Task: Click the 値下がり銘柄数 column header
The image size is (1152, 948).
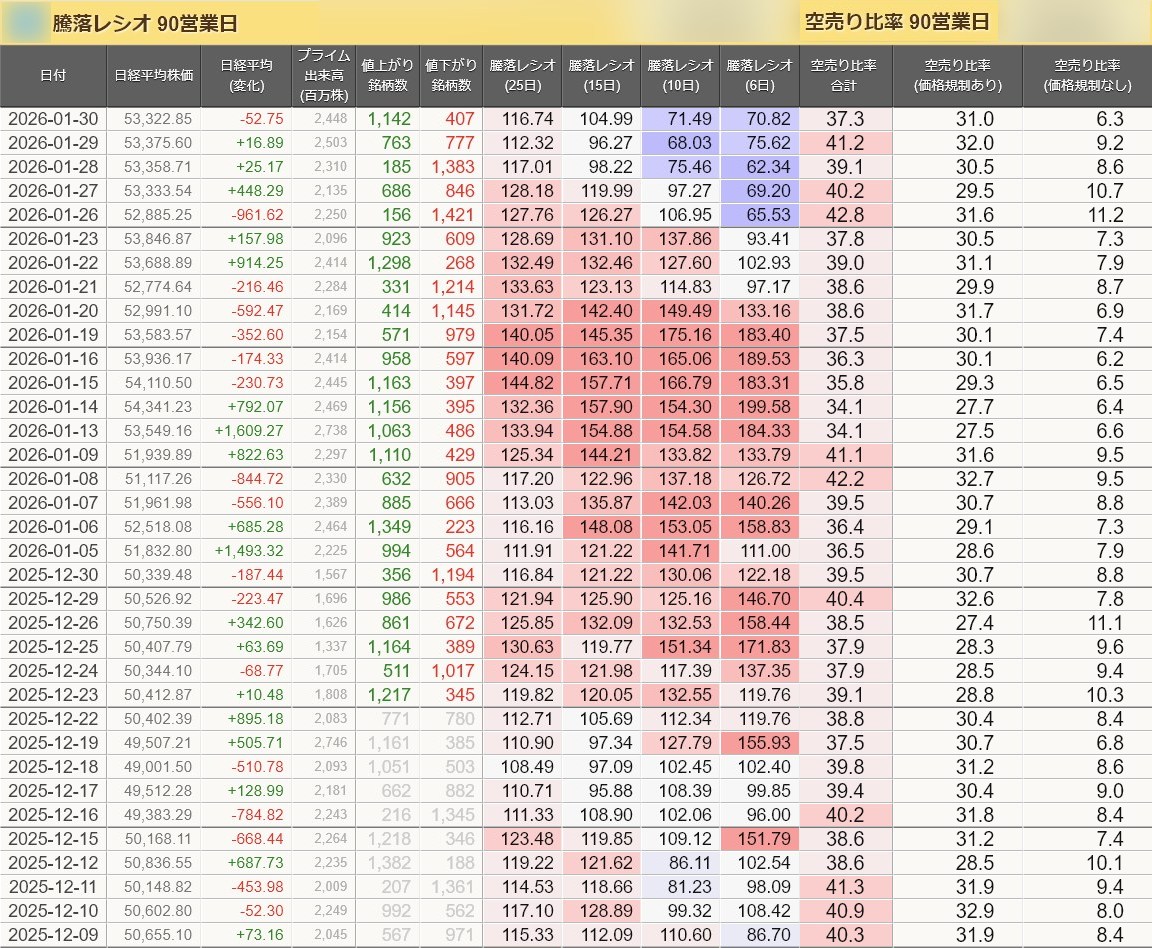Action: pyautogui.click(x=450, y=75)
